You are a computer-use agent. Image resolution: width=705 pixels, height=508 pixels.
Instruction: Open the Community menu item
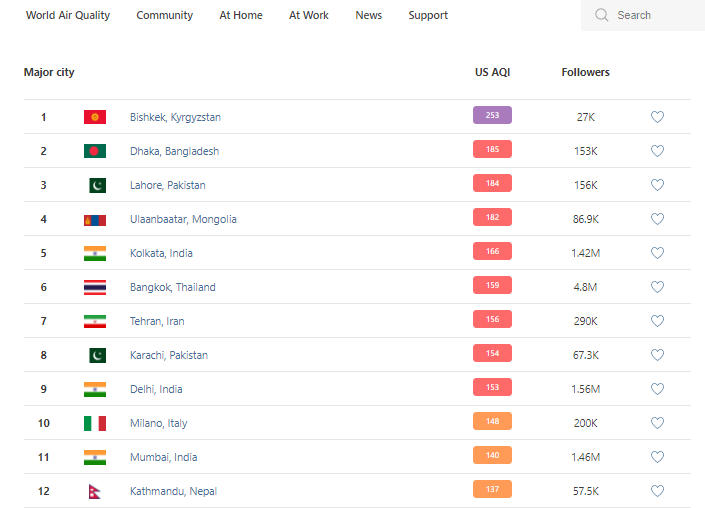(165, 15)
